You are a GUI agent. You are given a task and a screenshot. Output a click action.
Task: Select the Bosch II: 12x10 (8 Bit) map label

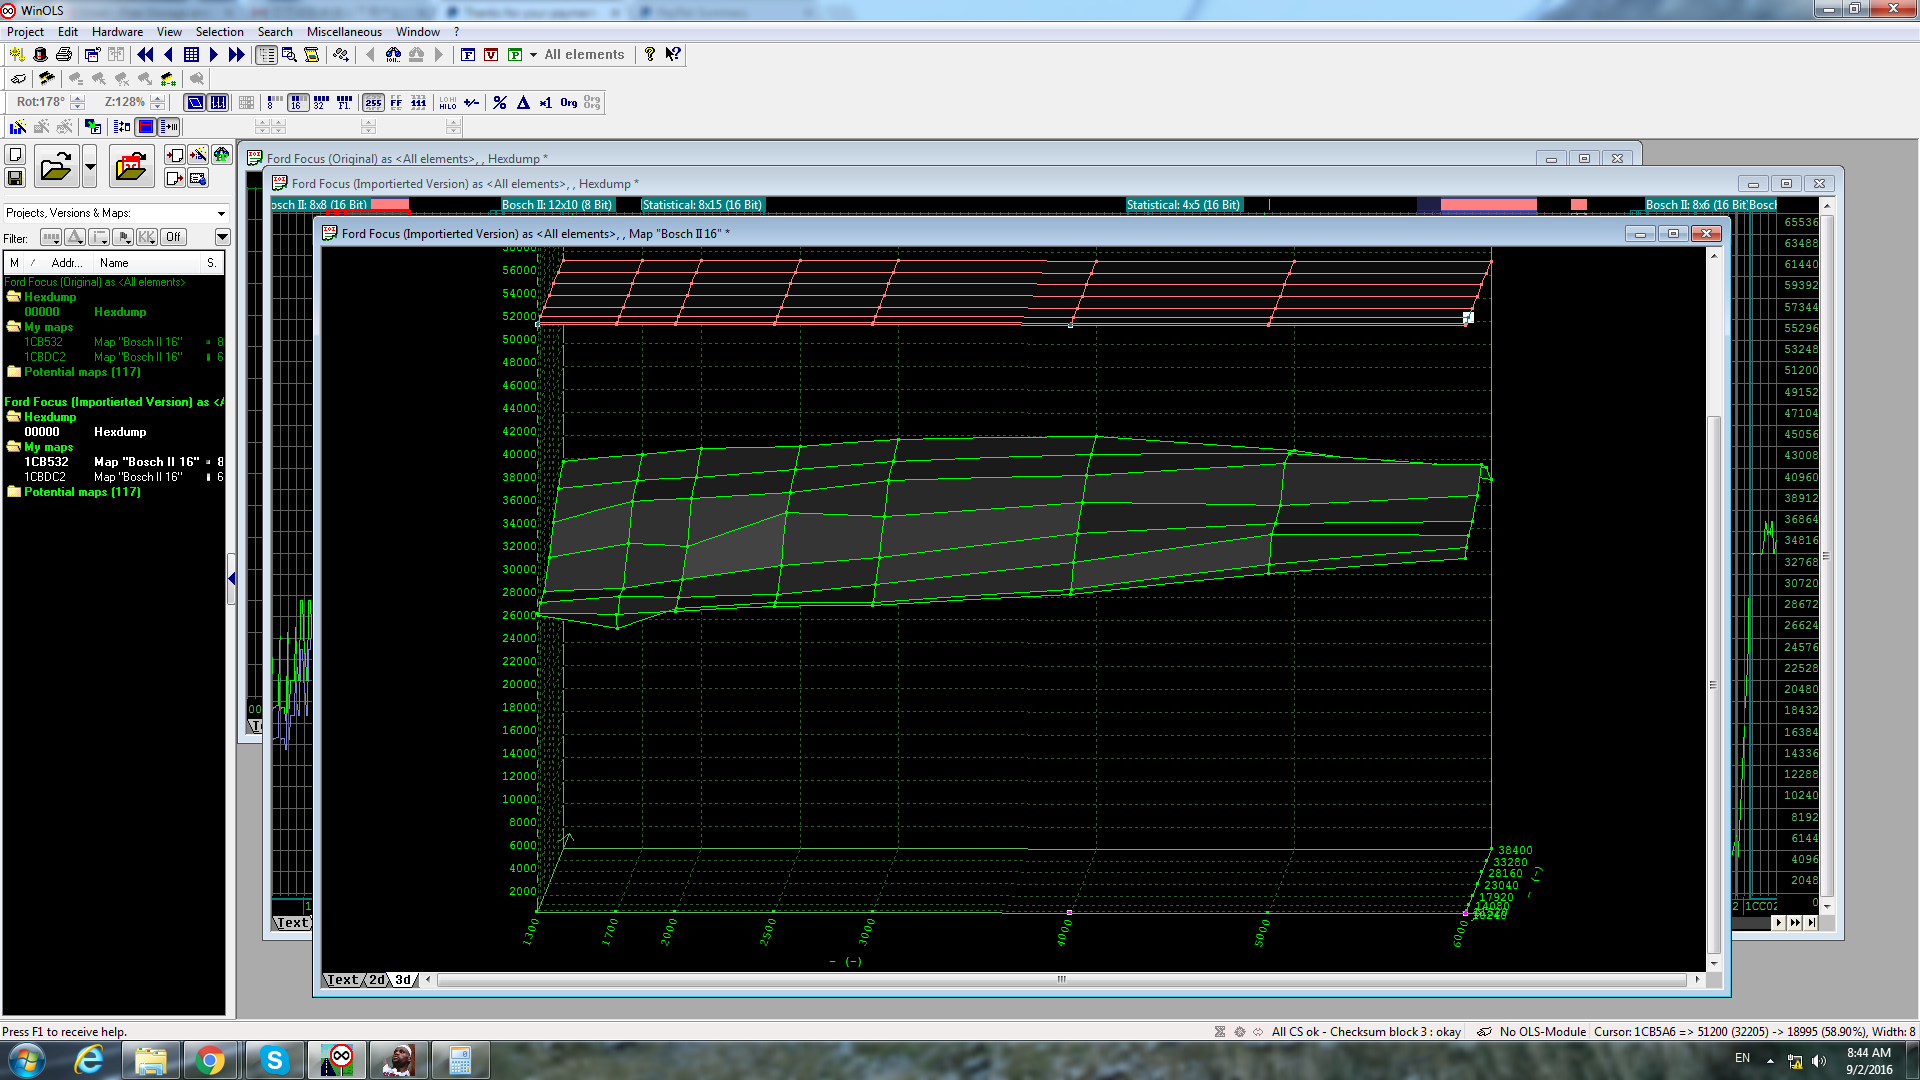[557, 205]
